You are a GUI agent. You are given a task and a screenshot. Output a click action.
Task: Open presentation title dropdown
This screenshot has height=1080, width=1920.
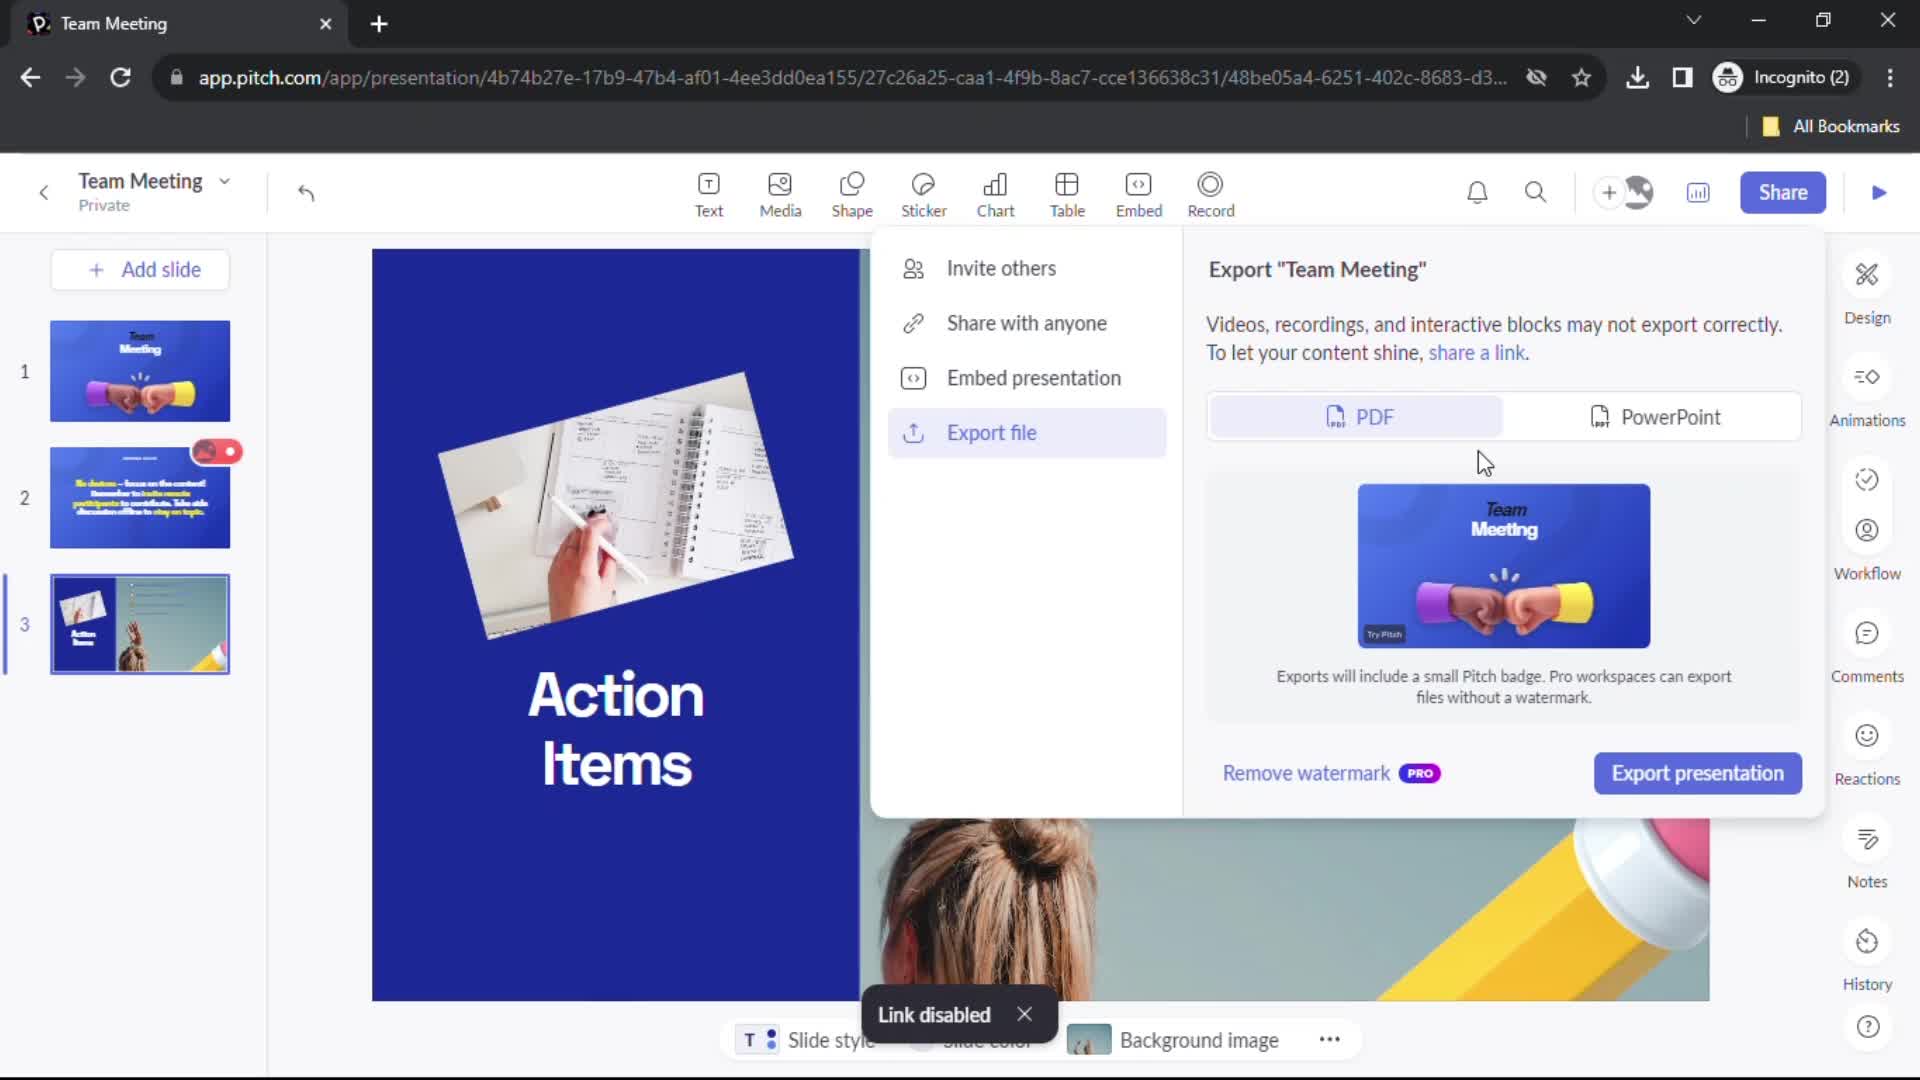[222, 181]
